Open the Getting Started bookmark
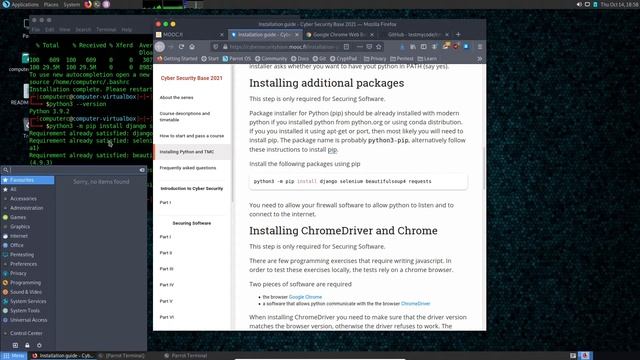Screen dimensions: 640x360 [177, 59]
